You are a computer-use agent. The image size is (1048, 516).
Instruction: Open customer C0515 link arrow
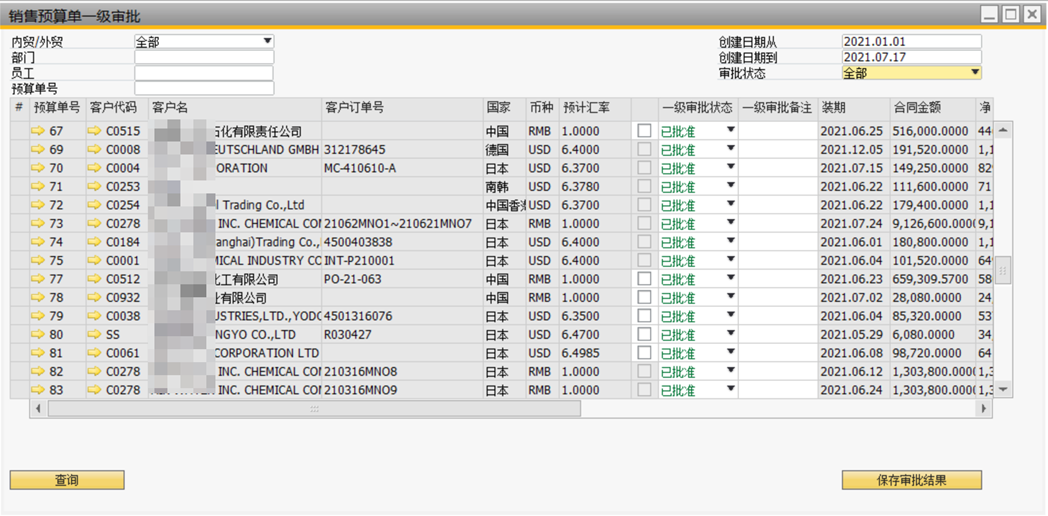pyautogui.click(x=96, y=131)
